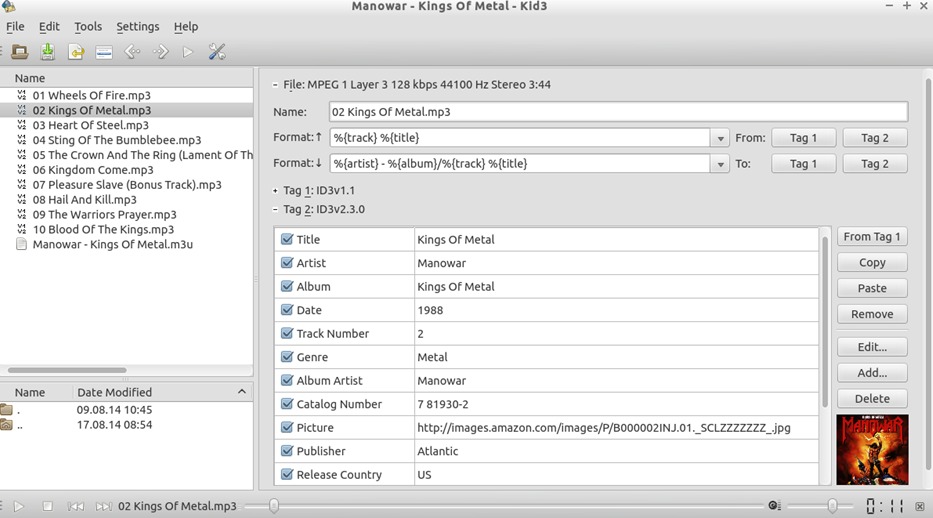Select 01 Wheels Of Fire.mp3 file icon

pos(22,95)
